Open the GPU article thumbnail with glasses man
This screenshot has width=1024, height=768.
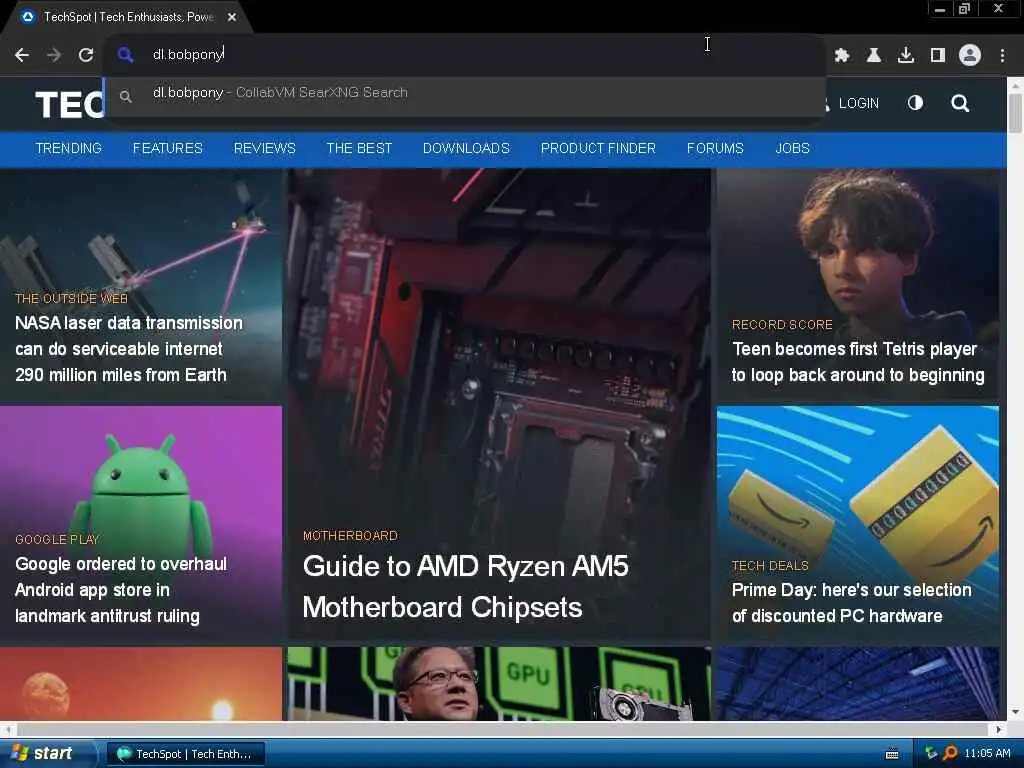coord(499,684)
